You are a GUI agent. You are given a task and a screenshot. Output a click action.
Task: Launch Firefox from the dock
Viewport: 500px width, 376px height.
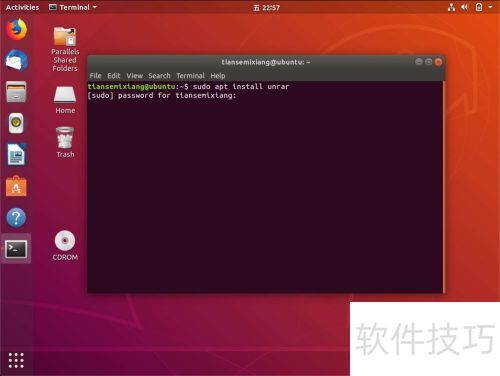pos(16,29)
